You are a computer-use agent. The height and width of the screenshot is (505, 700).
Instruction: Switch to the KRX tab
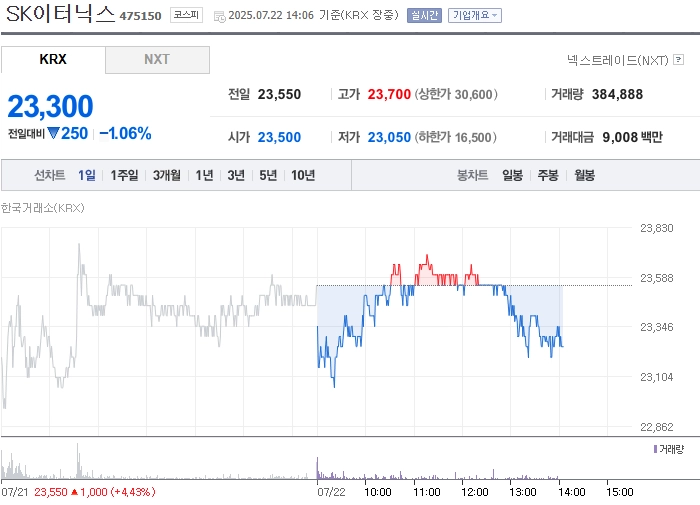(x=53, y=59)
